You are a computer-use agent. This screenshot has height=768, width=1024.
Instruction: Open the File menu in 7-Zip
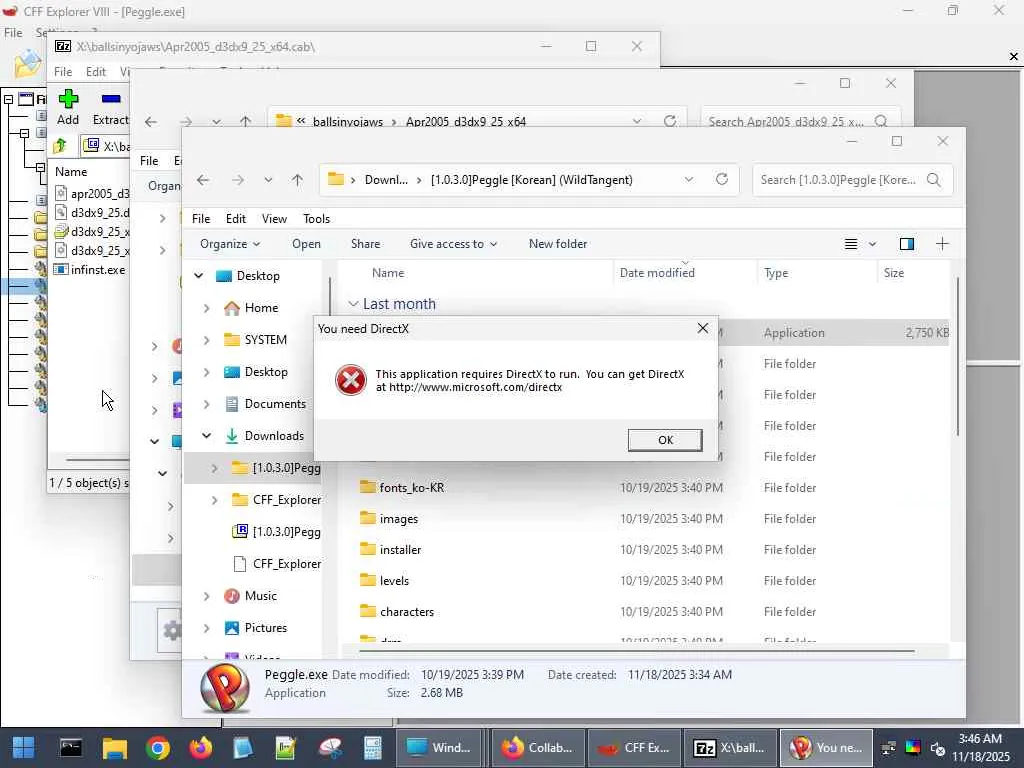[63, 72]
